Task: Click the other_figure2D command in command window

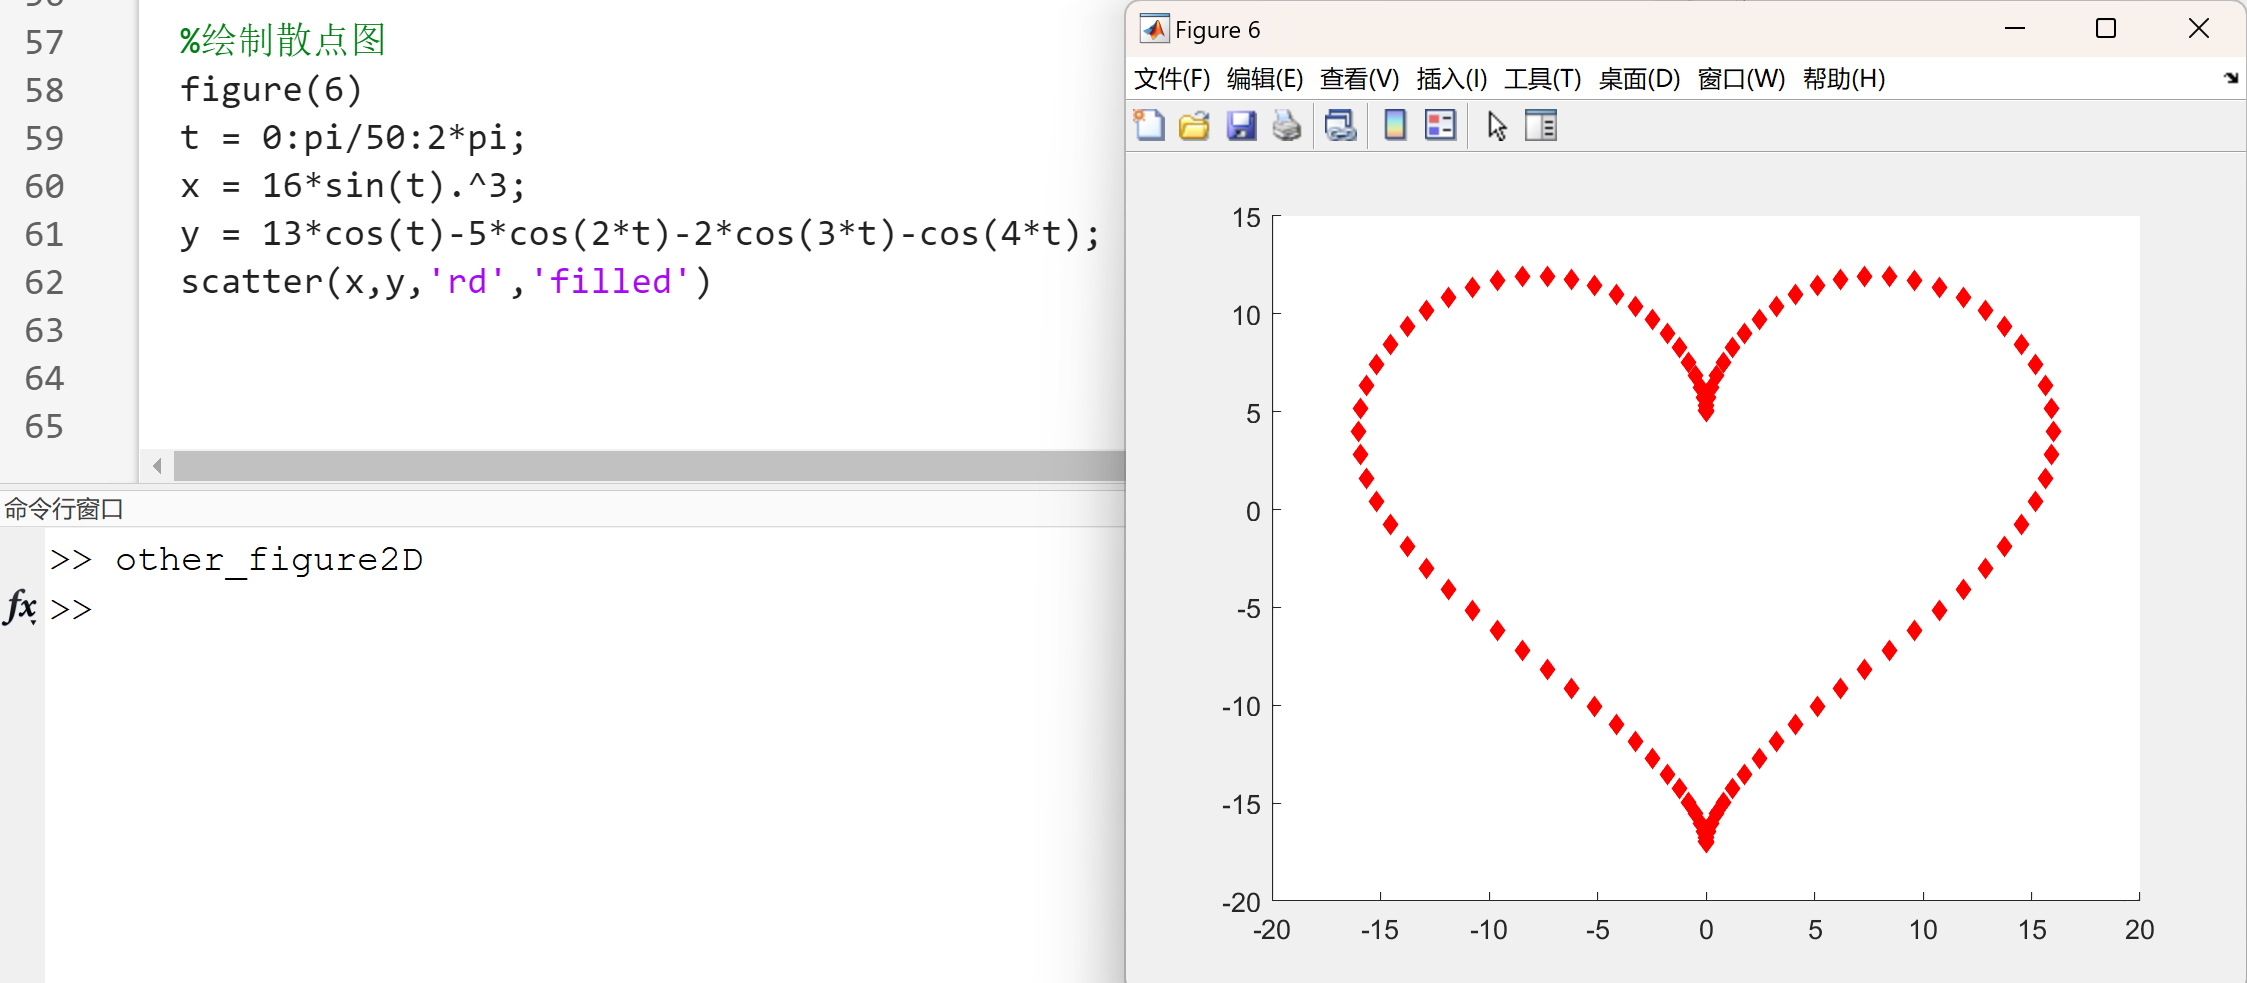Action: coord(269,560)
